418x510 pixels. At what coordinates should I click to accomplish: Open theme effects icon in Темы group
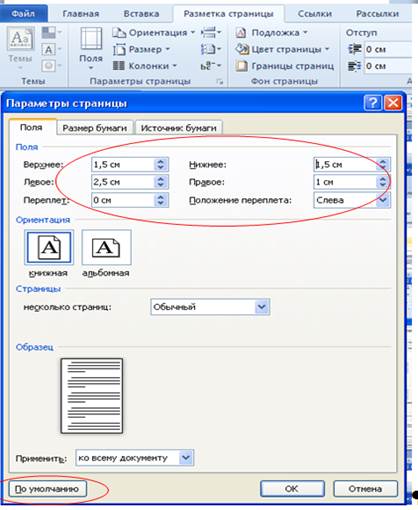pos(52,65)
